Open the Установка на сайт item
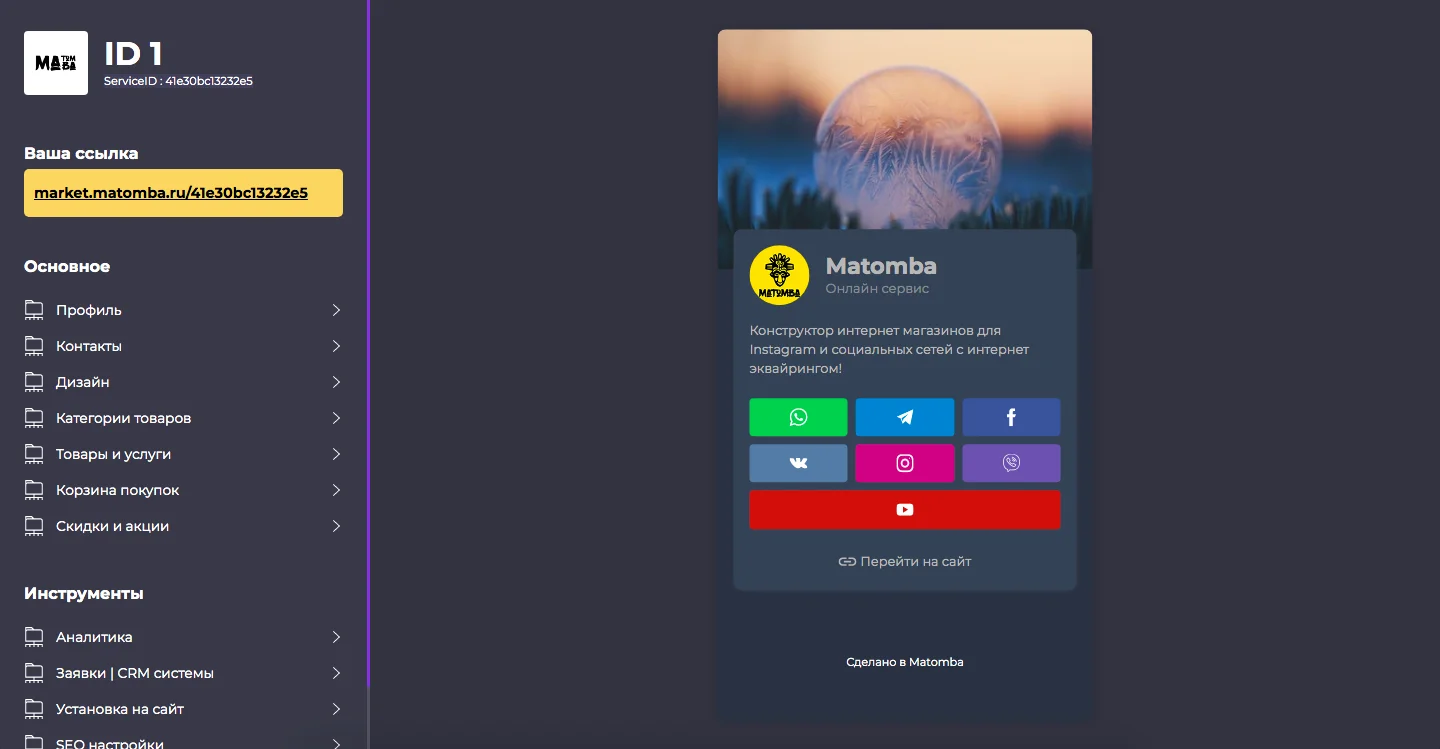The height and width of the screenshot is (749, 1440). (184, 709)
